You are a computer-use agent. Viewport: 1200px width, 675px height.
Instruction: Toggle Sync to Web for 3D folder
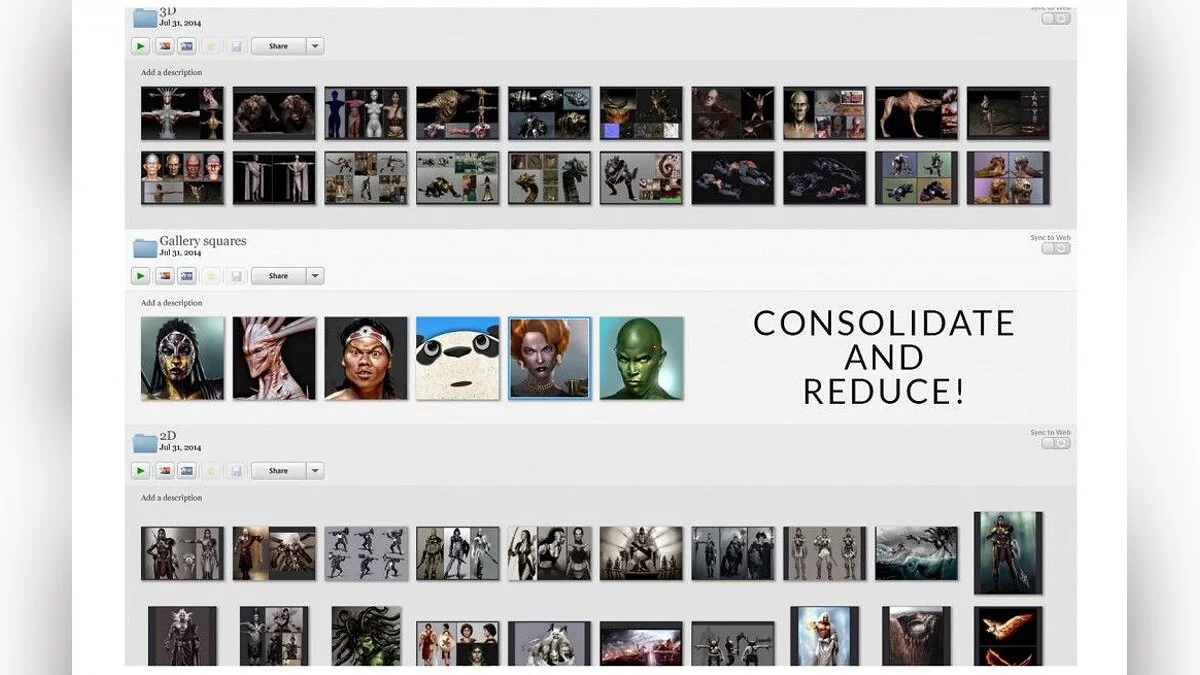coord(1055,19)
